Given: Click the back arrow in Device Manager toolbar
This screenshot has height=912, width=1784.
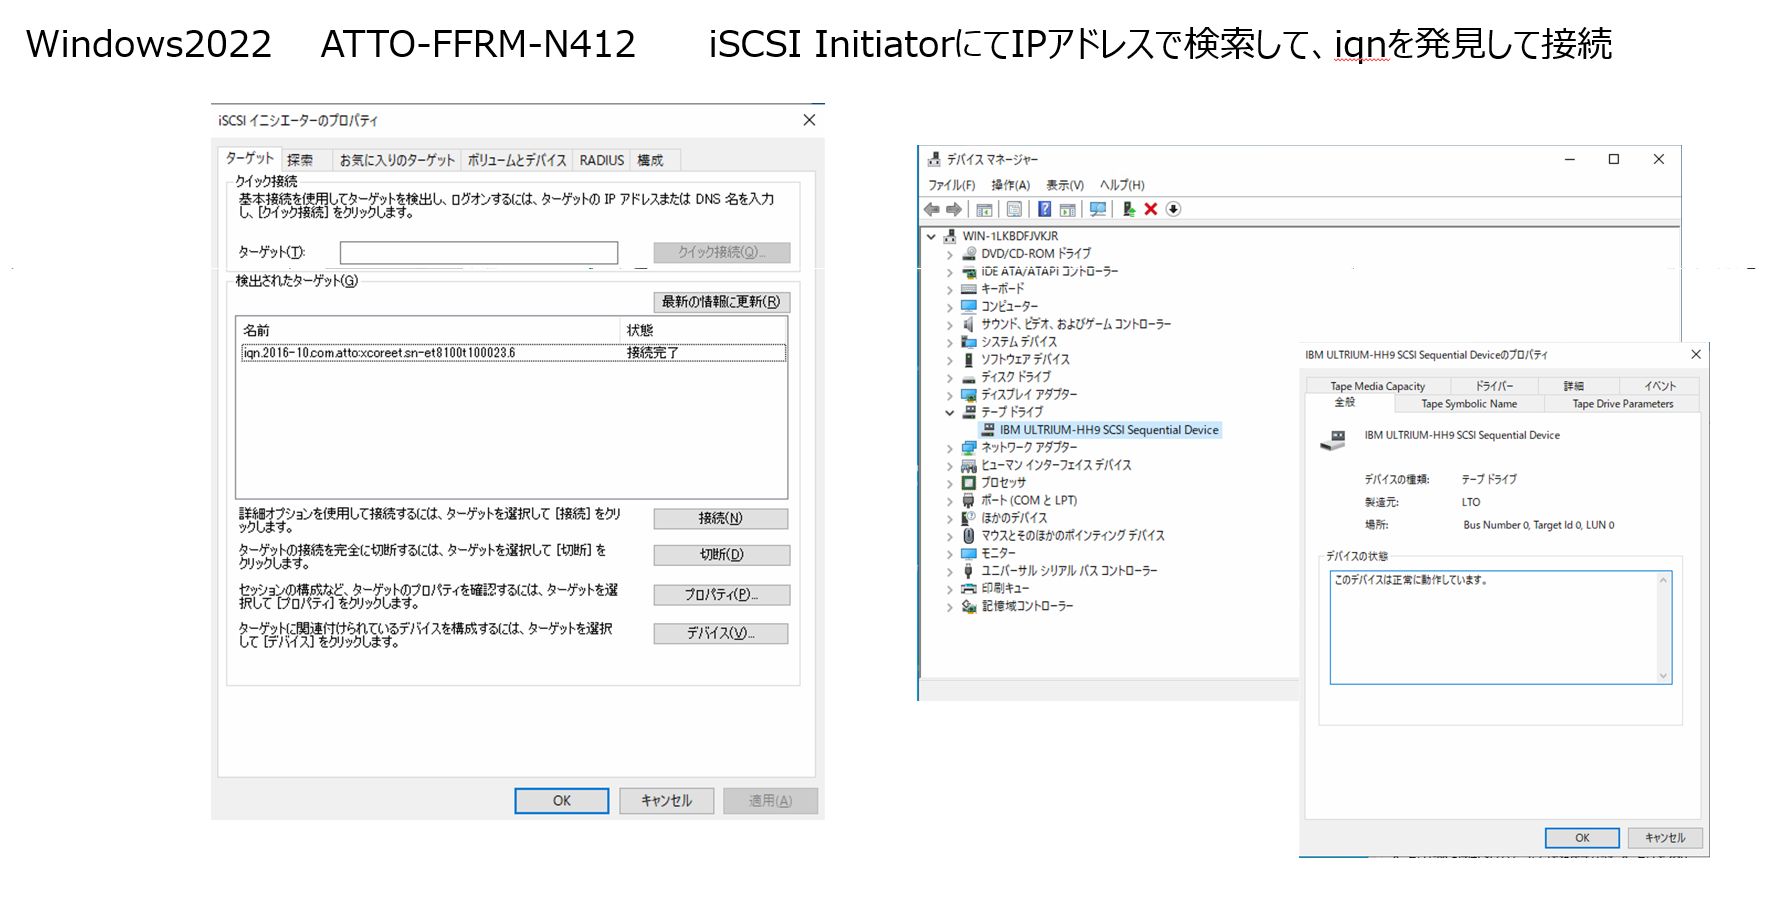Looking at the screenshot, I should click(x=932, y=209).
